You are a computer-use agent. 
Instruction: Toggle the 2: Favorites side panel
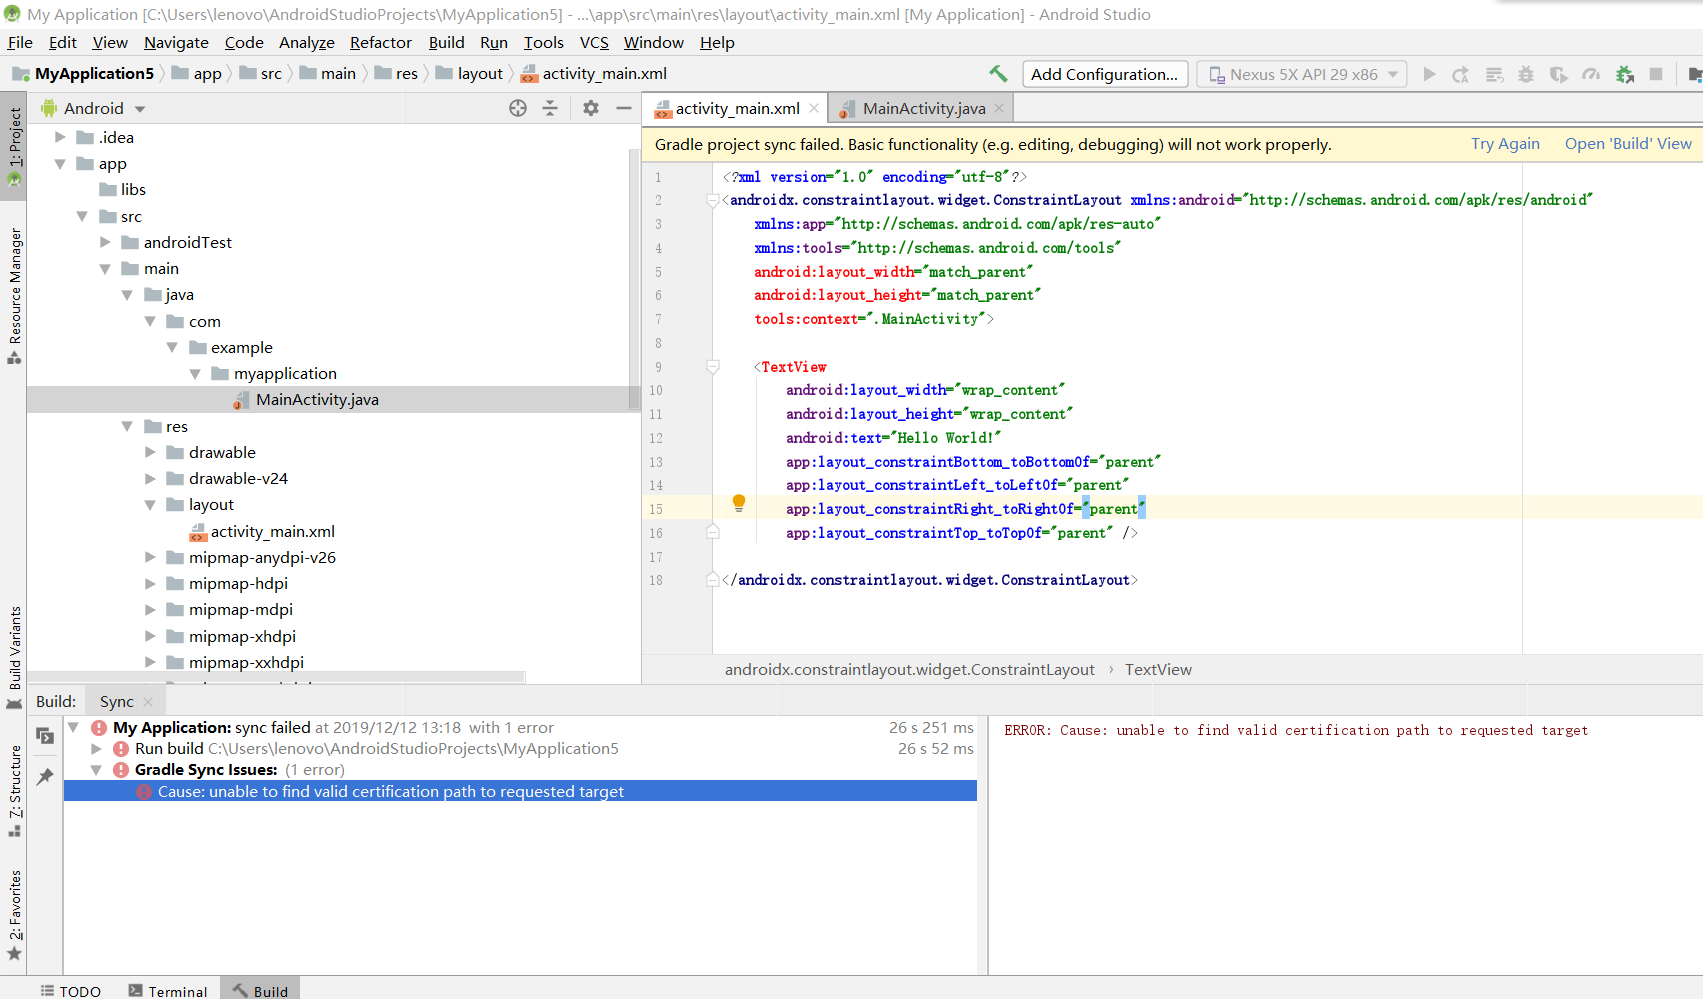tap(14, 915)
